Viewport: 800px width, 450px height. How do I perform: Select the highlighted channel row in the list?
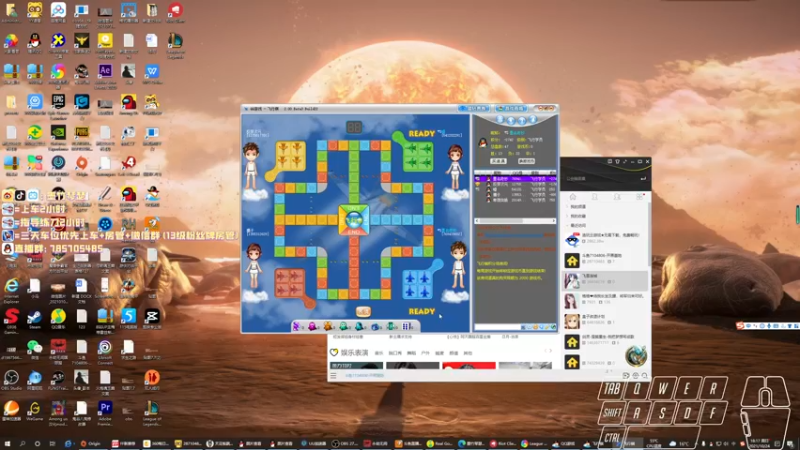[605, 281]
